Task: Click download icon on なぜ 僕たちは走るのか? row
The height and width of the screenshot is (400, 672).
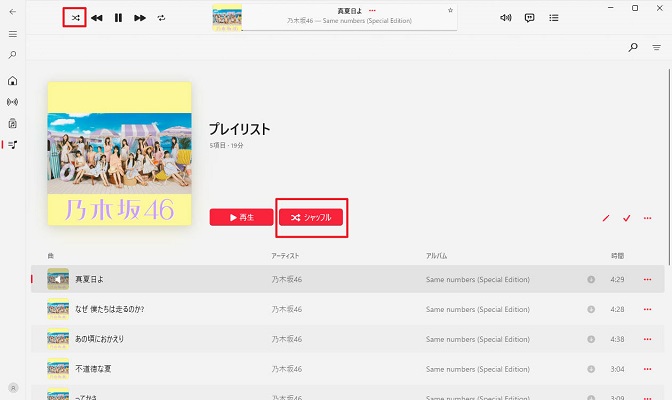Action: click(591, 310)
